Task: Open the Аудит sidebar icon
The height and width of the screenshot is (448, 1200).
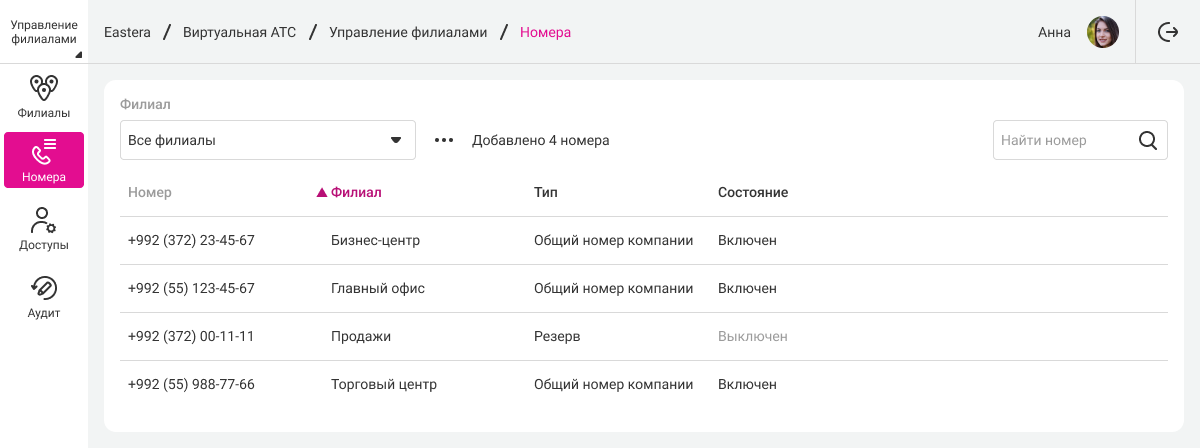Action: point(44,289)
